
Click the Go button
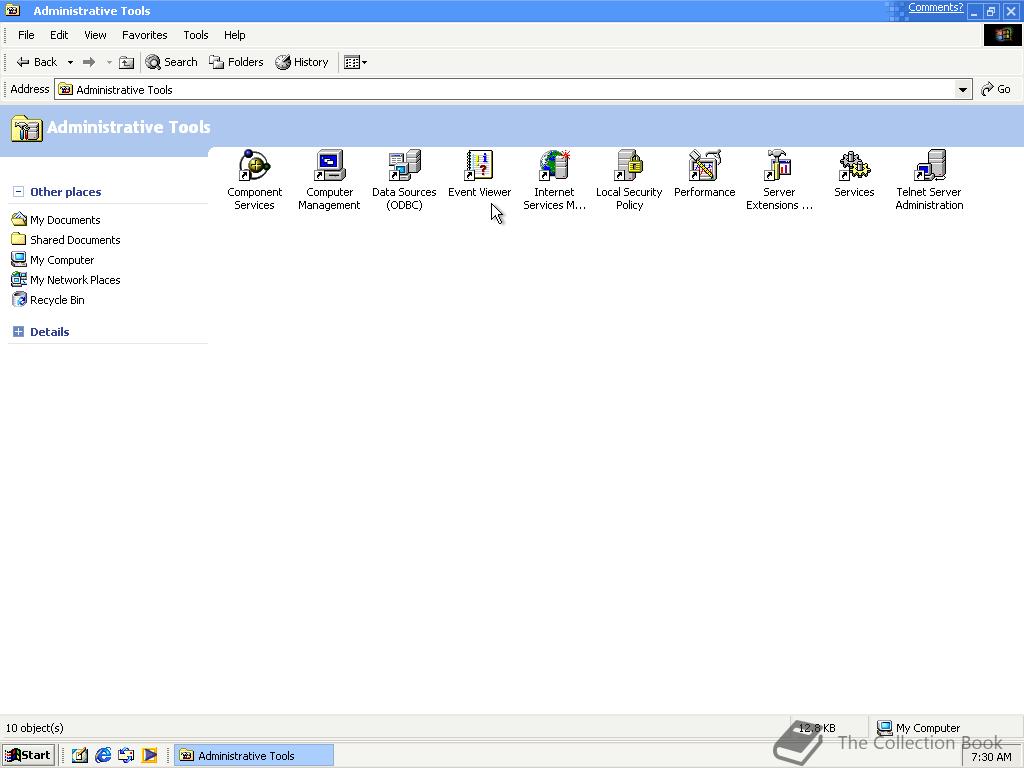pyautogui.click(x=996, y=89)
